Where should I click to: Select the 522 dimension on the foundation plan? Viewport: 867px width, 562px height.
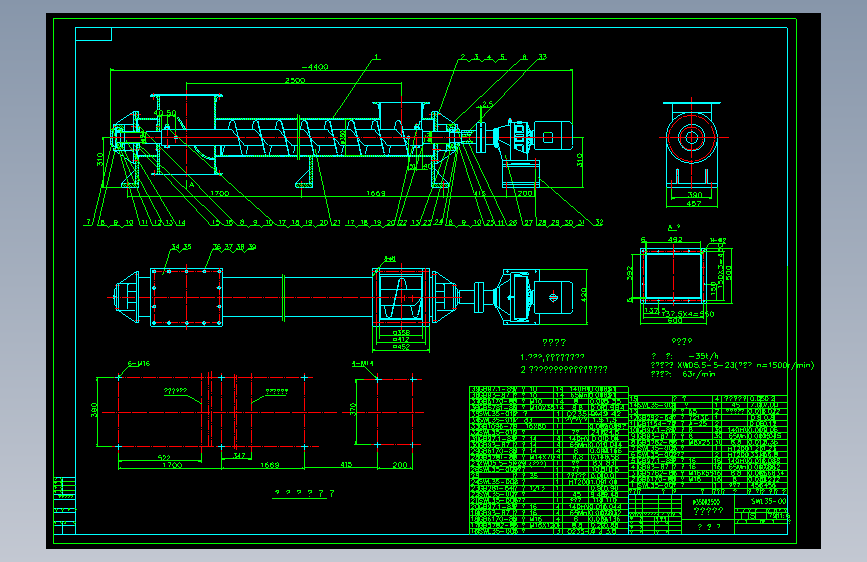pyautogui.click(x=164, y=457)
